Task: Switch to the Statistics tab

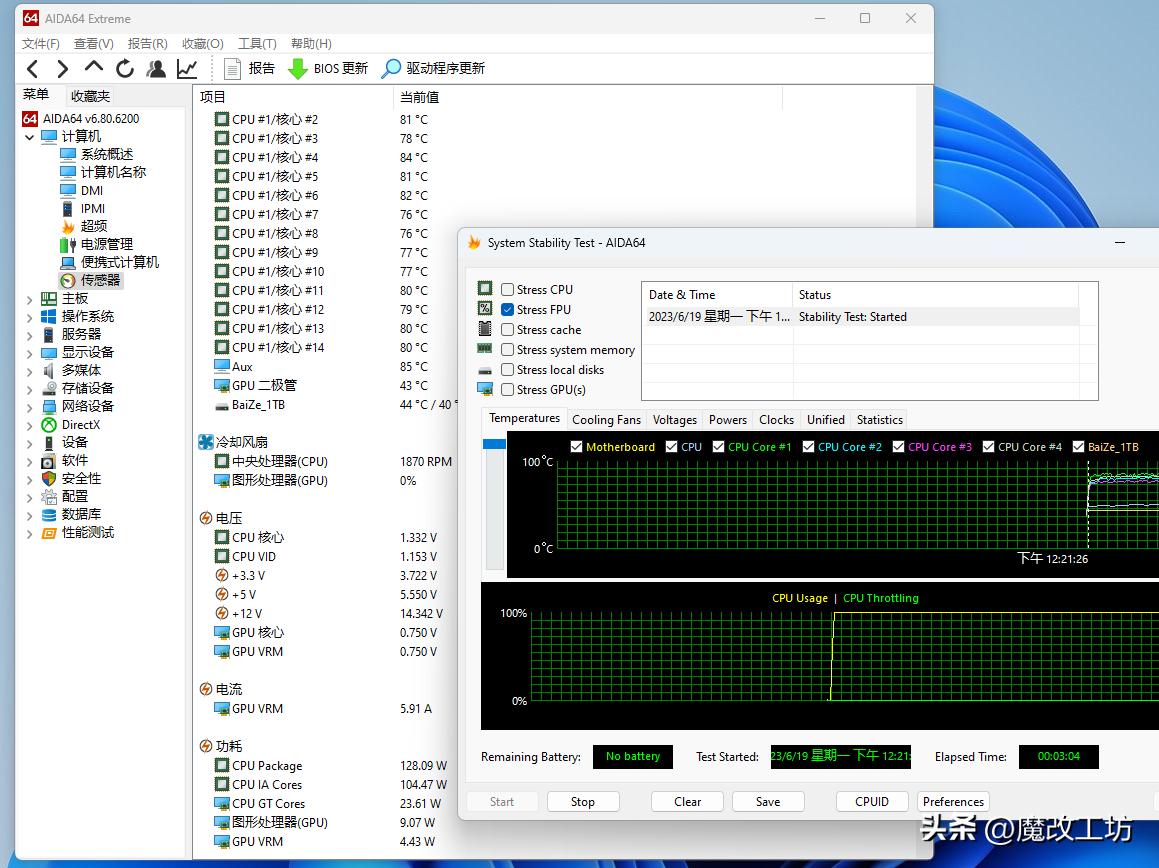Action: point(879,419)
